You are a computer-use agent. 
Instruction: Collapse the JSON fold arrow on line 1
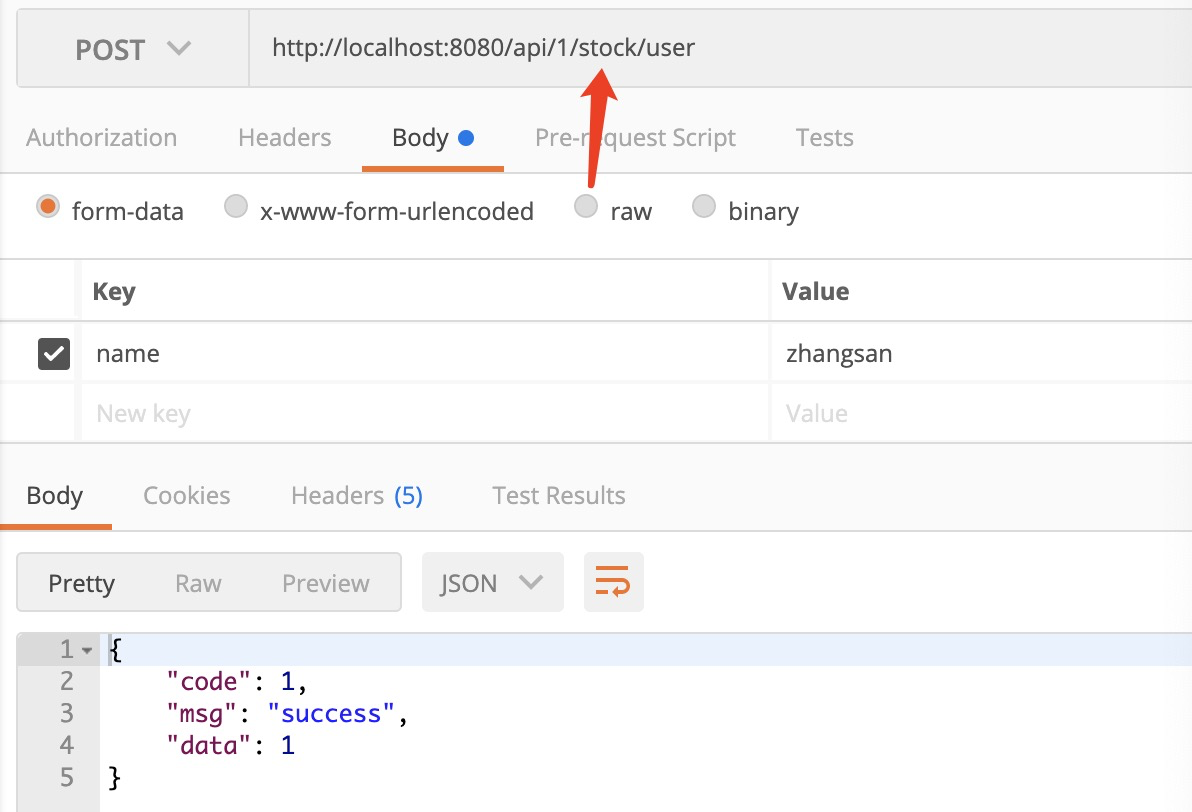(x=88, y=650)
